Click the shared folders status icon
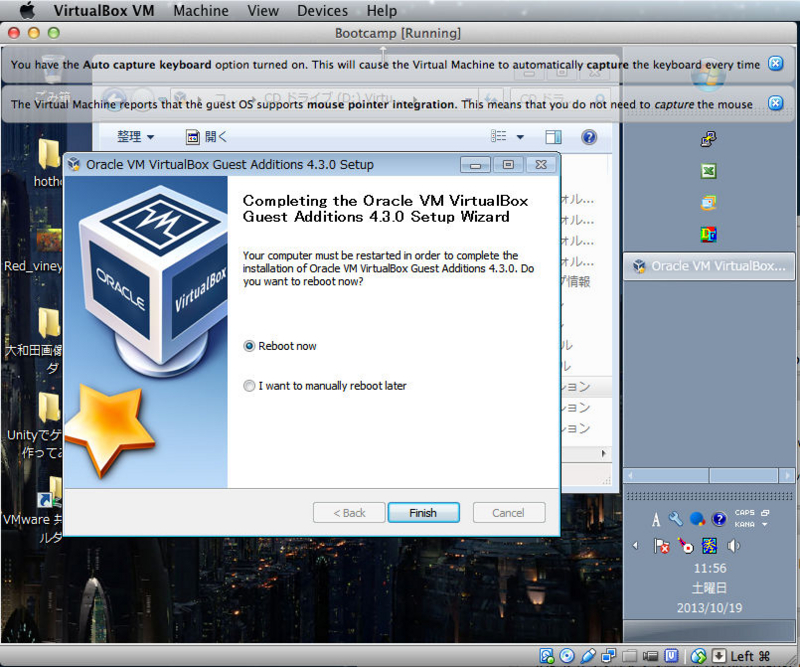The width and height of the screenshot is (800, 667). tap(629, 656)
